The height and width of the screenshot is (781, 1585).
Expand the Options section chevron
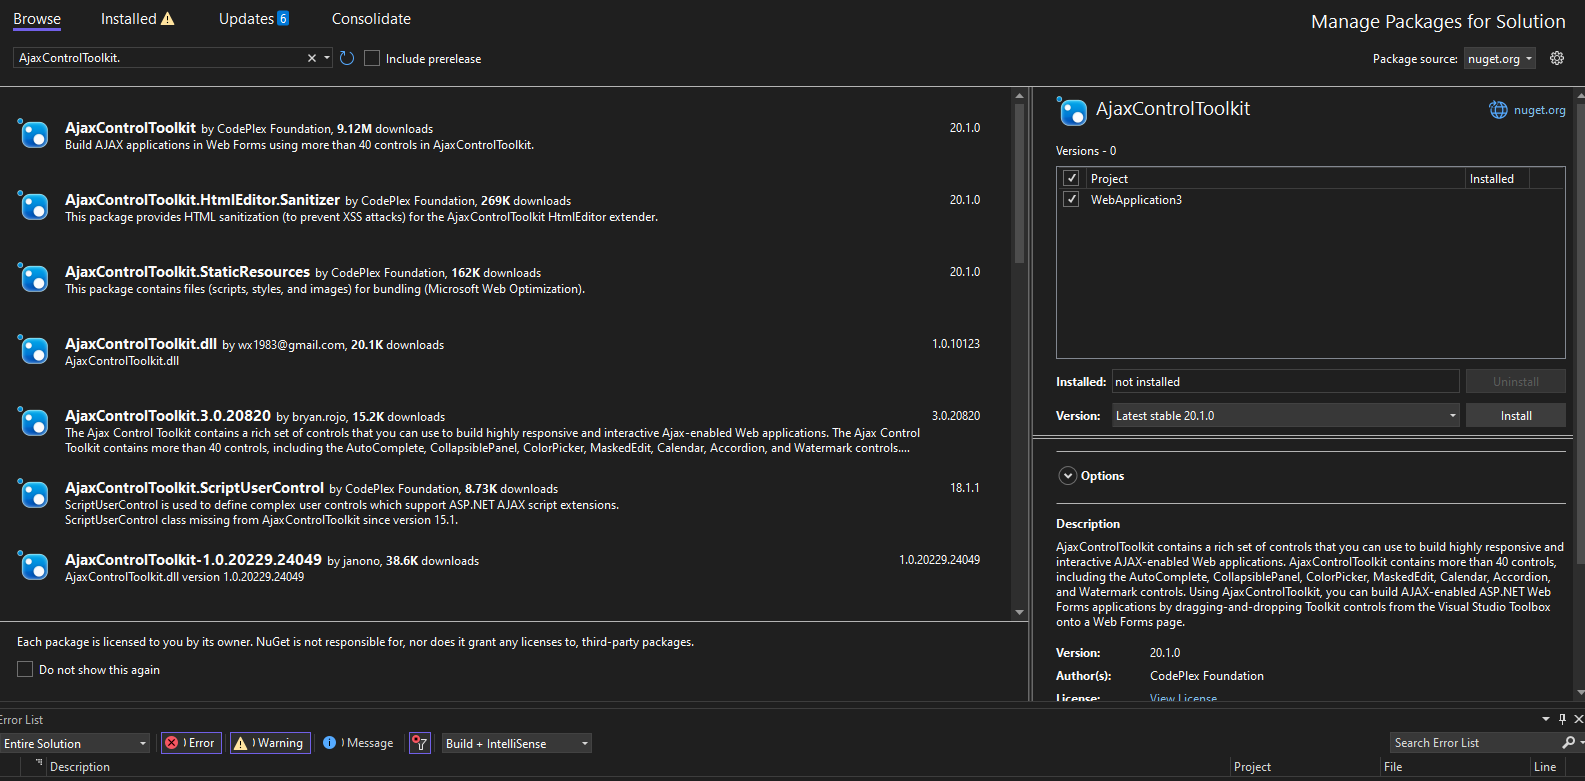1068,476
